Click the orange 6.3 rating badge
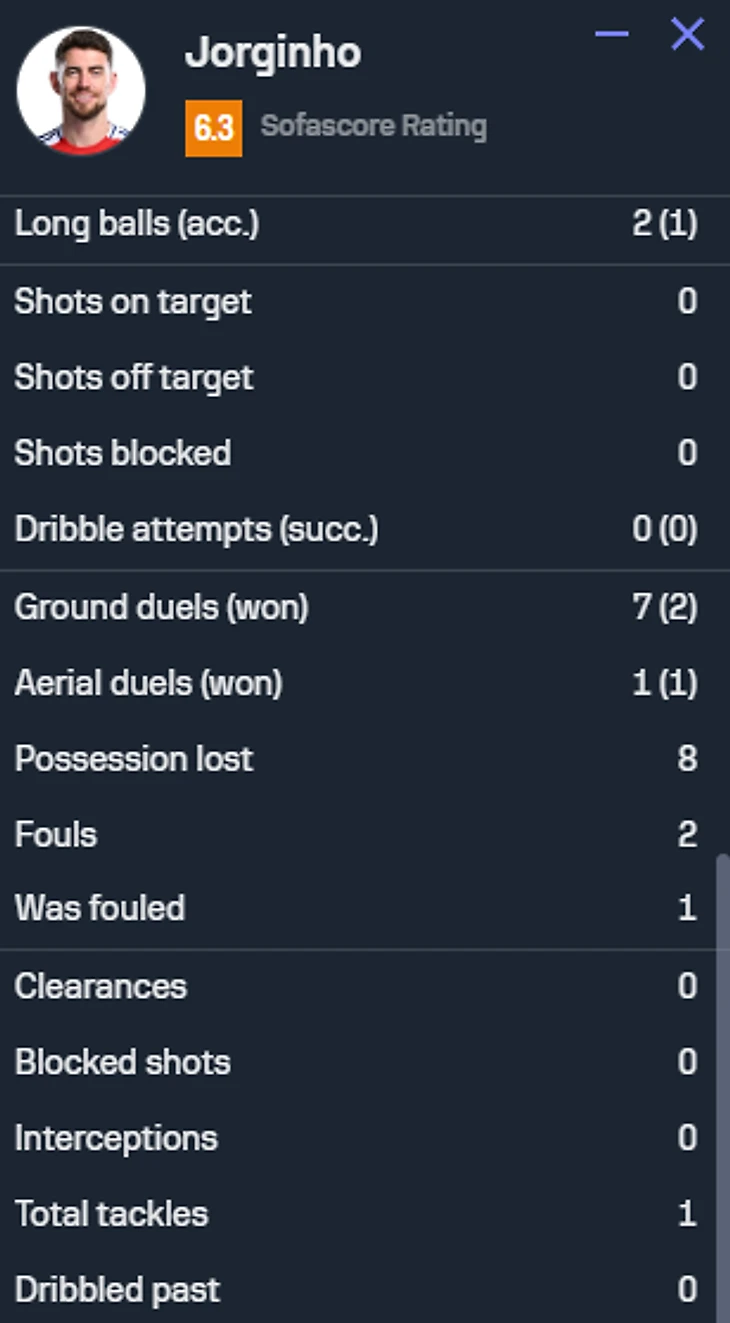Screen dimensions: 730x1323 [213, 128]
